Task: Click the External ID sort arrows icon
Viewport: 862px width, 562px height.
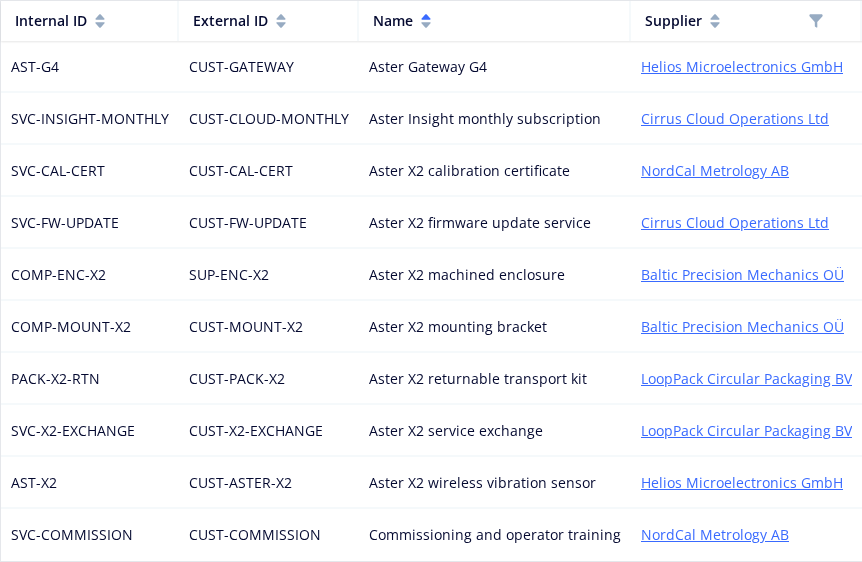Action: click(x=281, y=21)
